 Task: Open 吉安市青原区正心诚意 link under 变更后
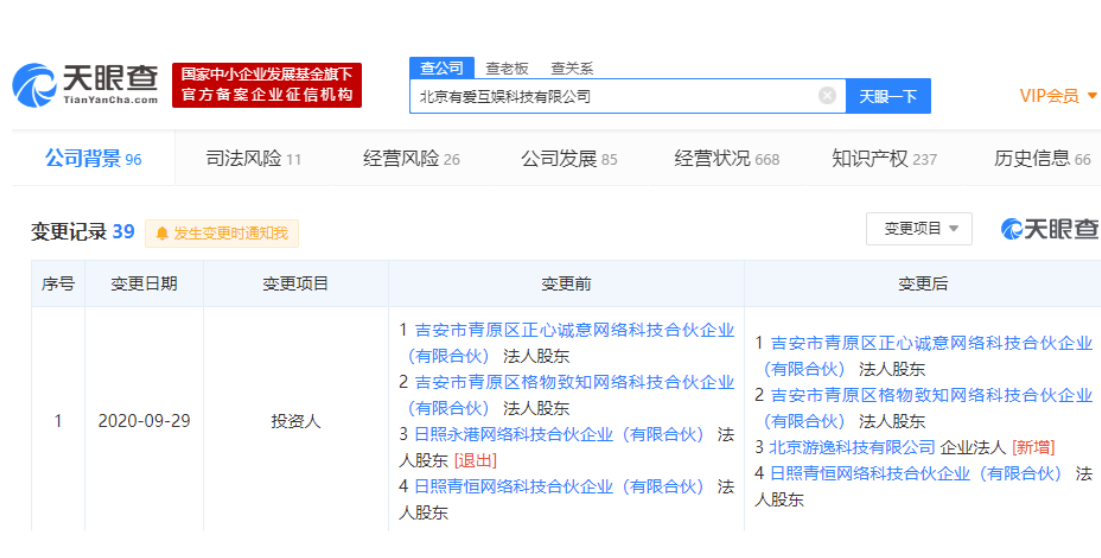tap(928, 355)
